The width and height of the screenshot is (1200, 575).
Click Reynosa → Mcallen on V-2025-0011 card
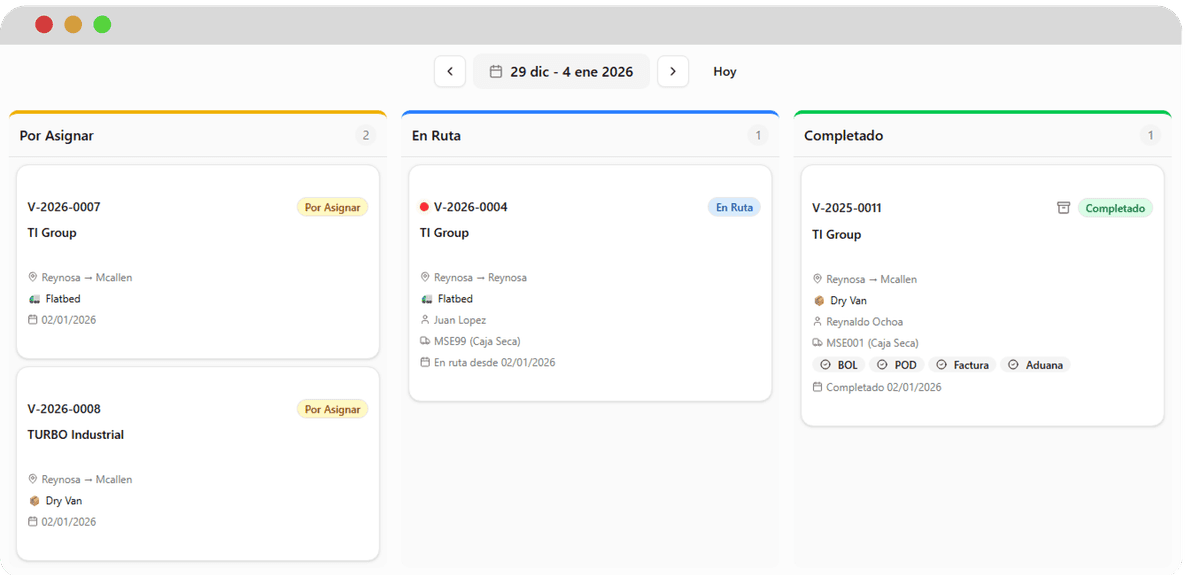[871, 280]
